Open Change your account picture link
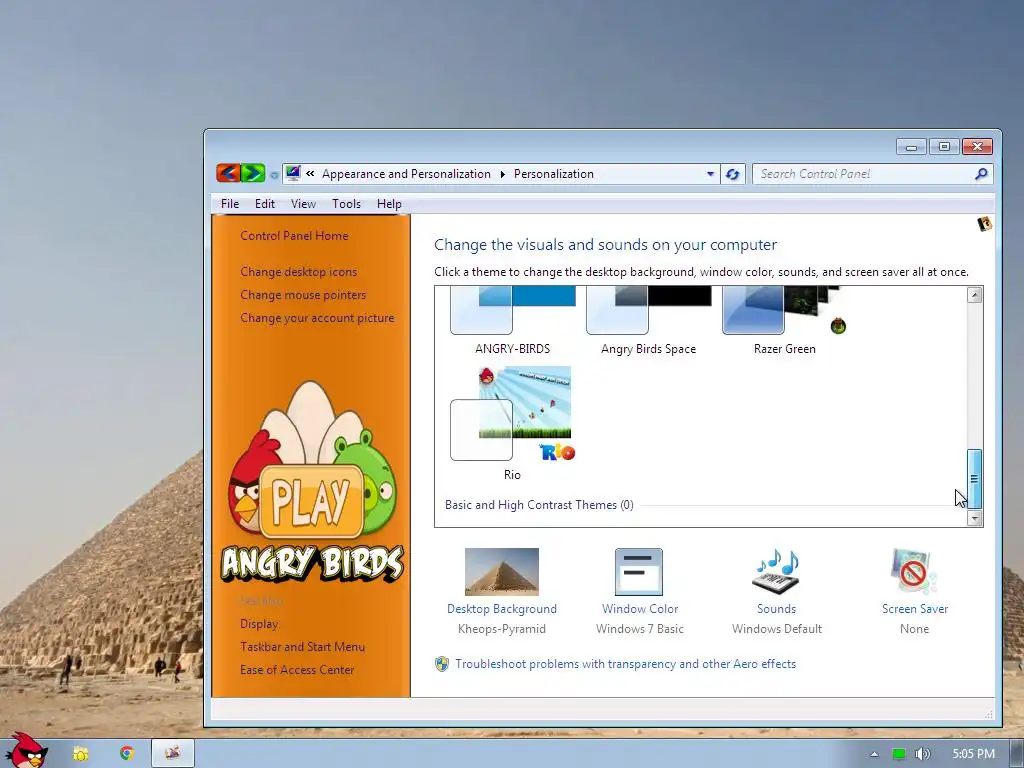 [x=317, y=318]
